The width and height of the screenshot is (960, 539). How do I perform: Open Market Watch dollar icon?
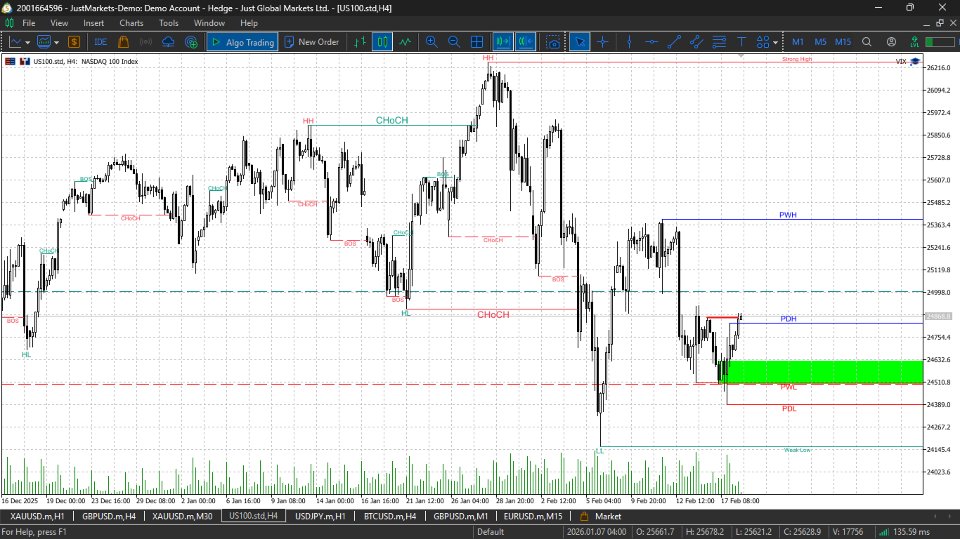click(74, 42)
